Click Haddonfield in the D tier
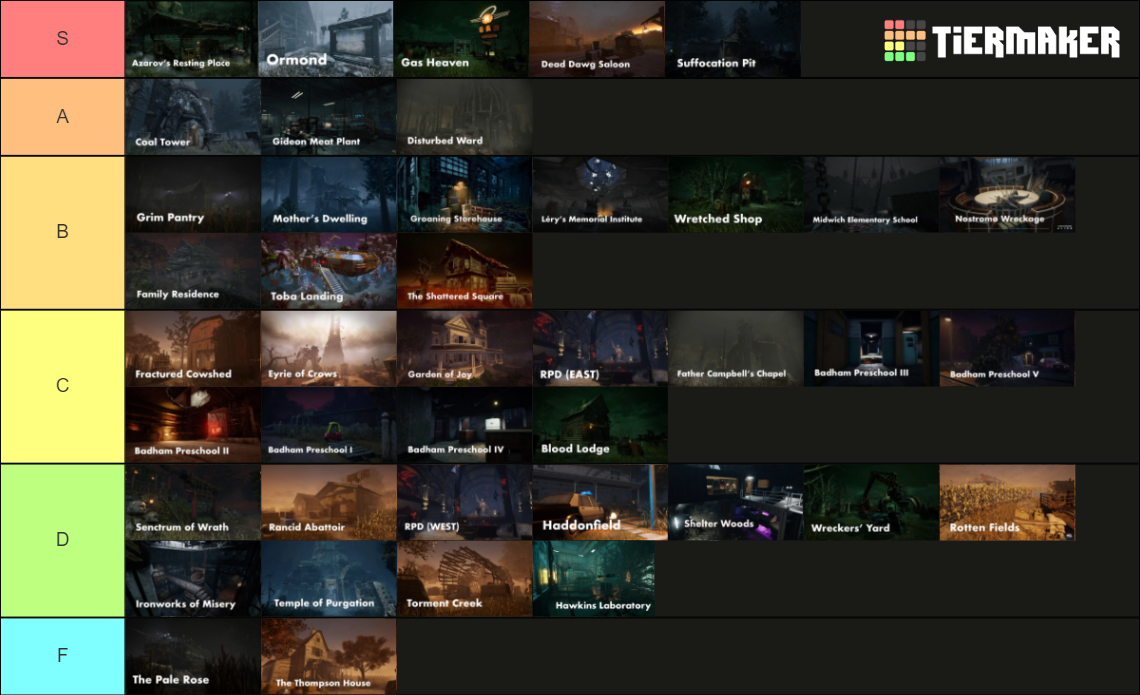The image size is (1140, 695). pyautogui.click(x=597, y=501)
